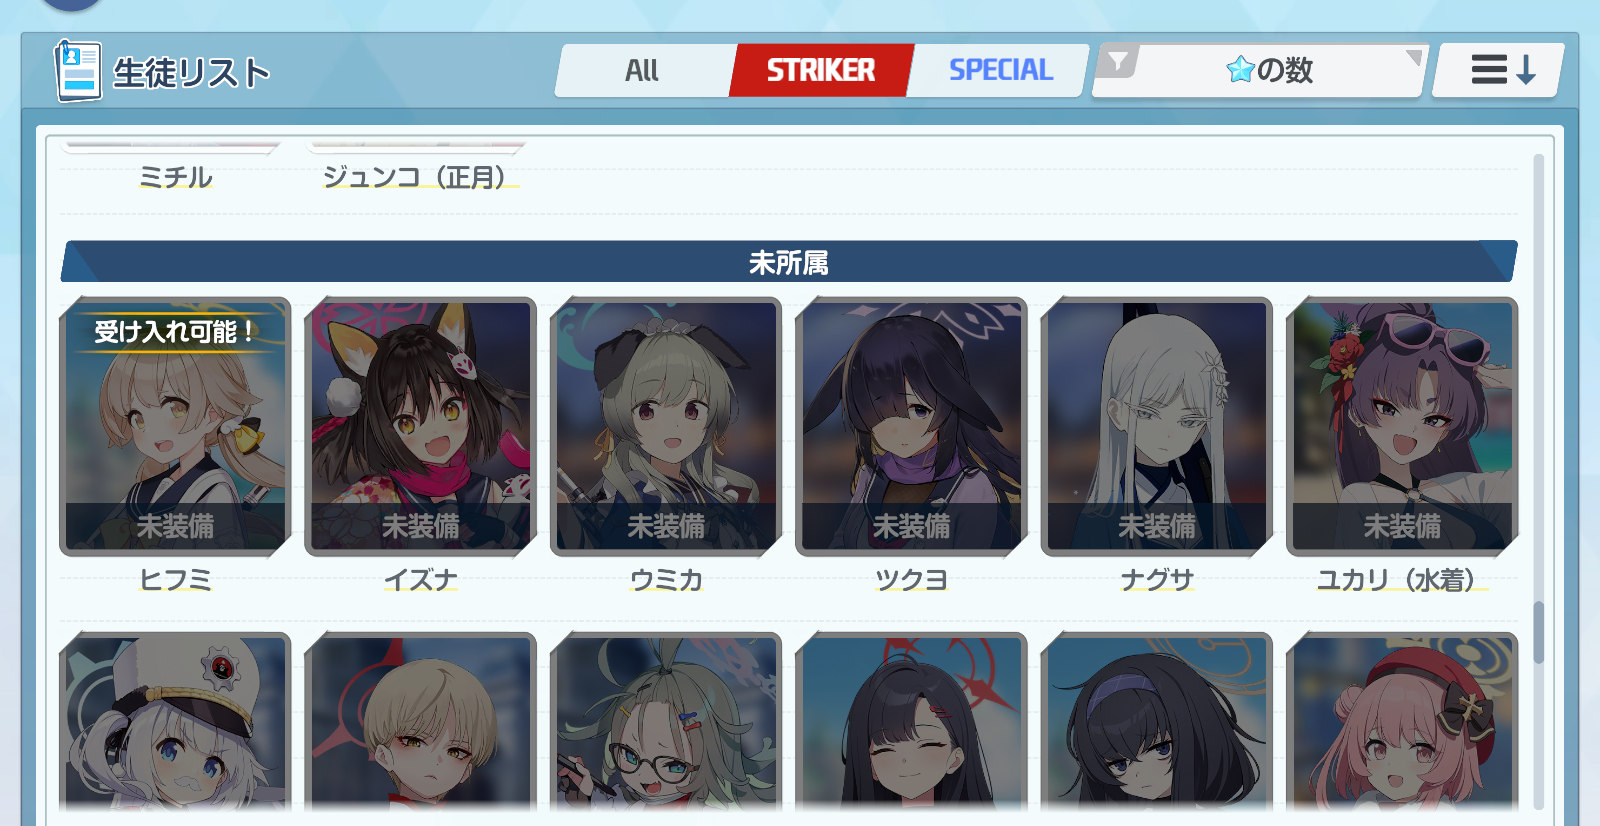
Task: Choose the ツクヨ student portrait
Action: pos(911,427)
